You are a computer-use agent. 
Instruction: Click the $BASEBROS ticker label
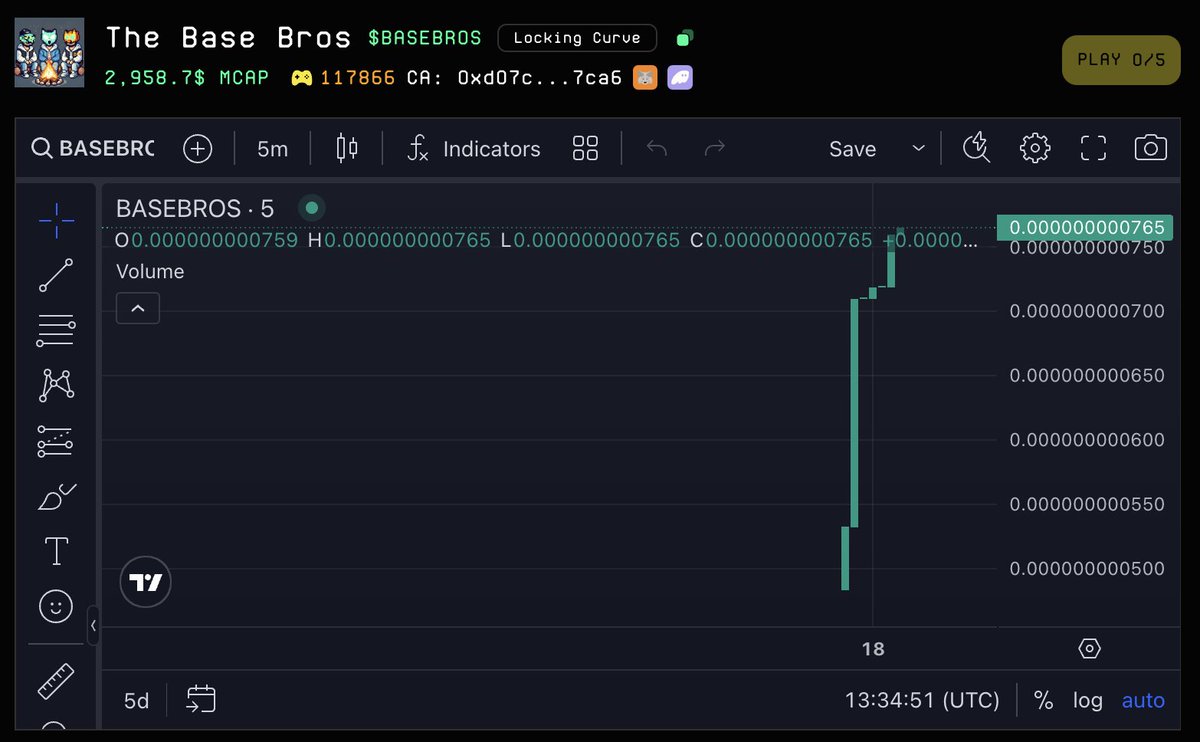click(x=425, y=38)
